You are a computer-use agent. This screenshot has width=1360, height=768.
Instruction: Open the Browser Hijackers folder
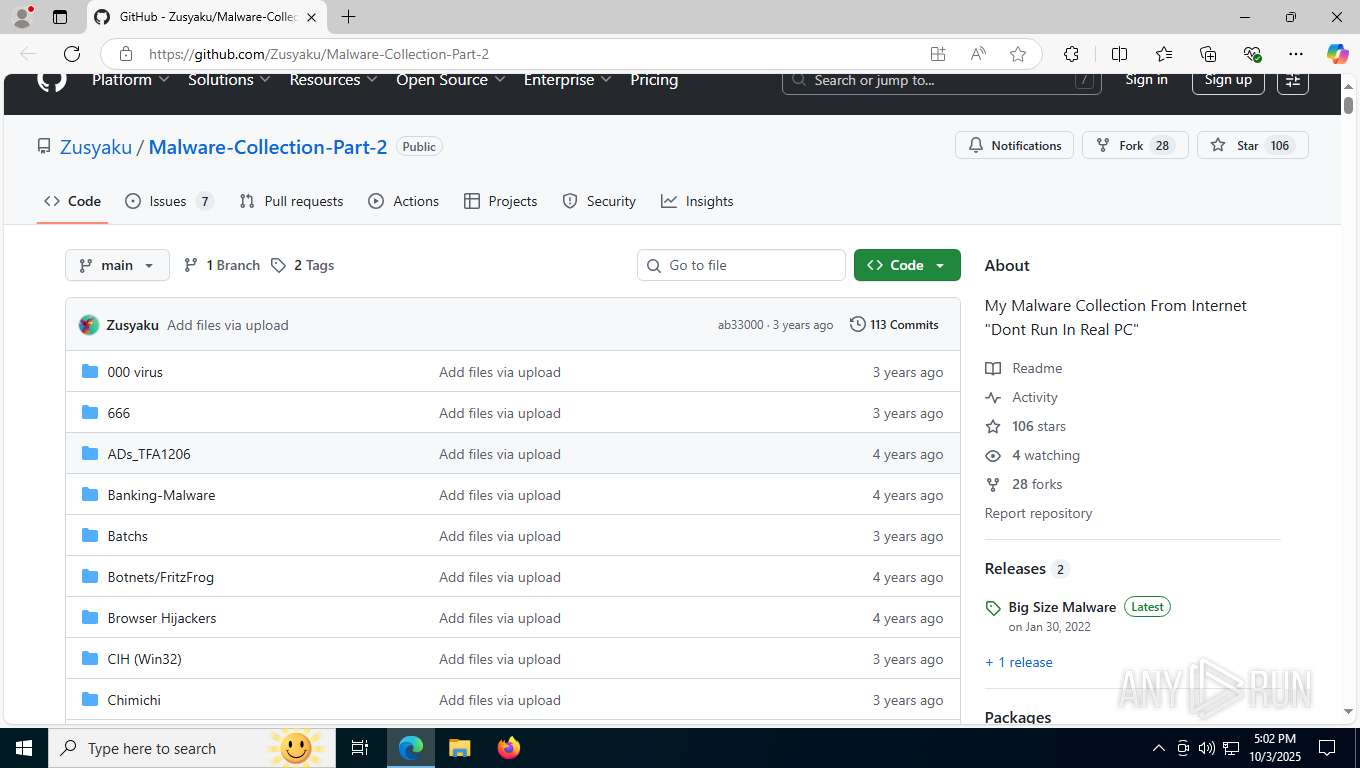162,618
